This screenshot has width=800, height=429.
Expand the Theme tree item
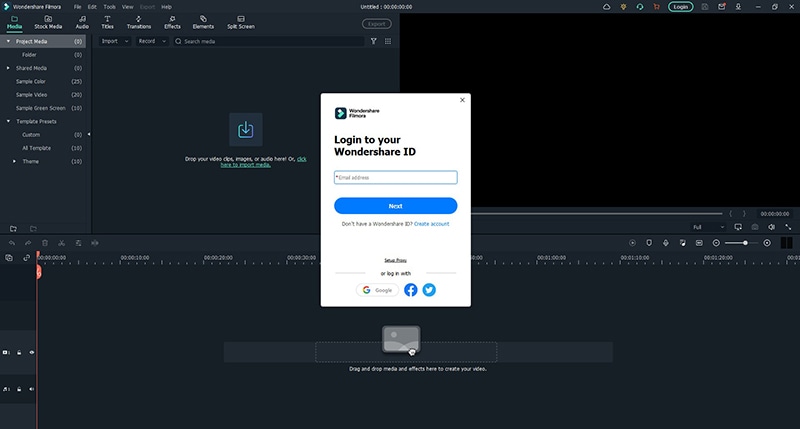click(x=14, y=161)
